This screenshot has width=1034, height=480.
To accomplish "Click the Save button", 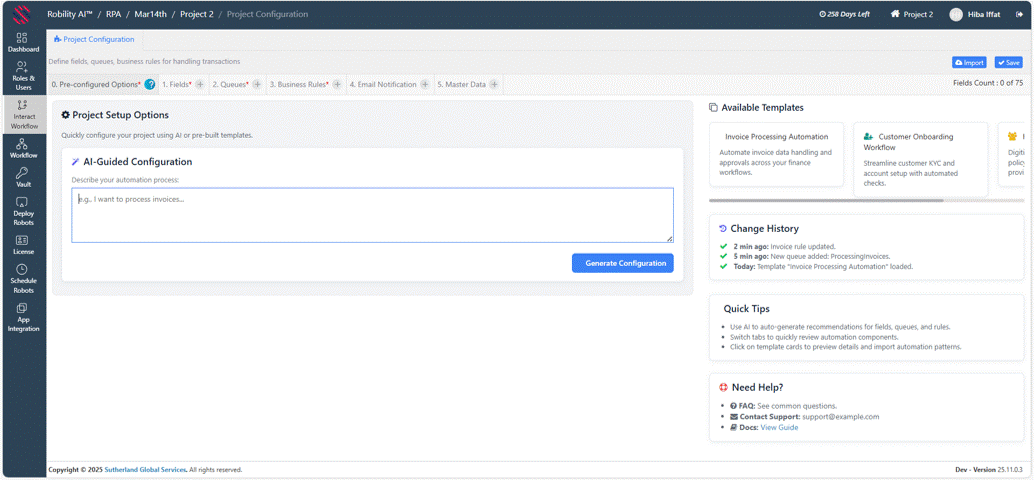I will click(1008, 62).
